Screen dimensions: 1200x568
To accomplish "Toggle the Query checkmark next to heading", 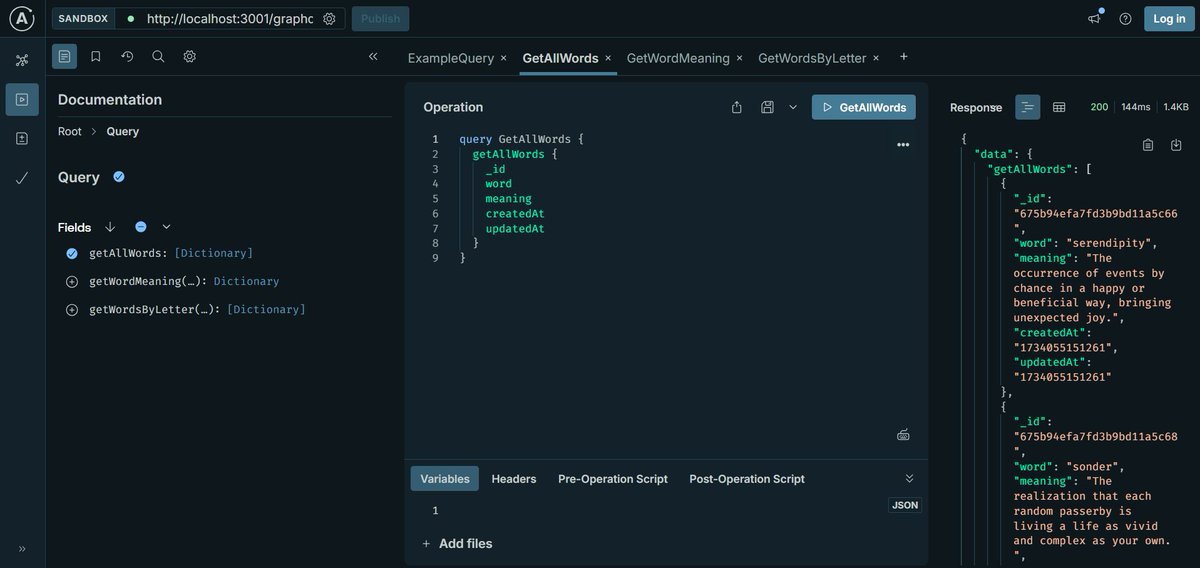I will 119,177.
